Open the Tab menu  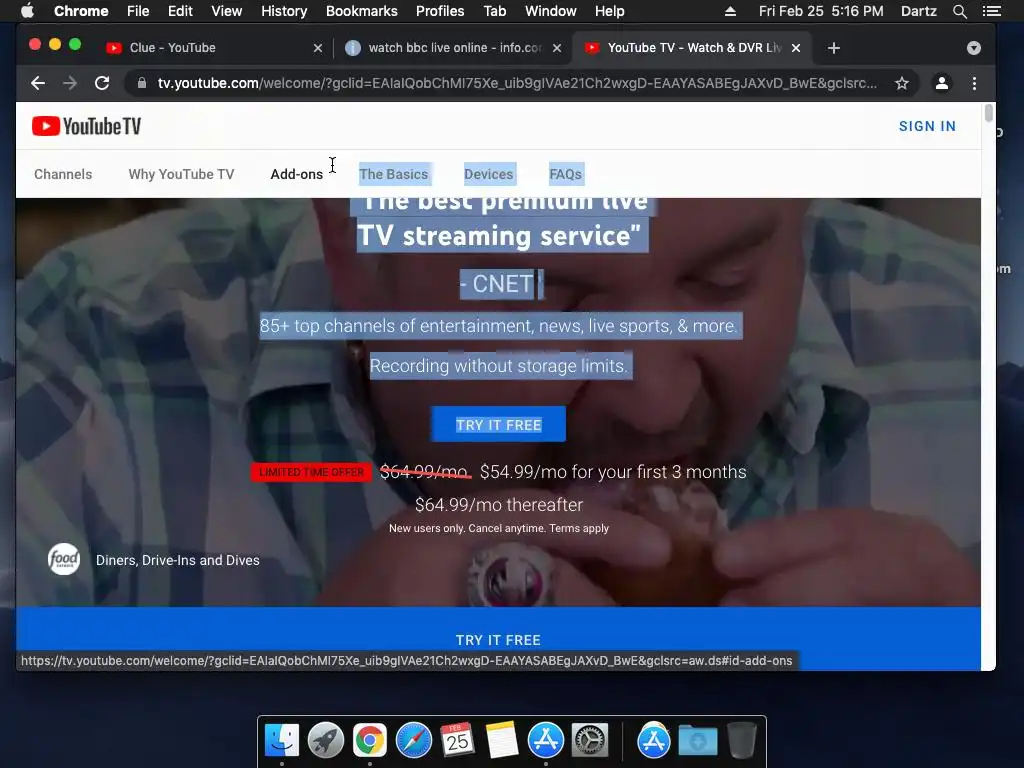click(494, 11)
